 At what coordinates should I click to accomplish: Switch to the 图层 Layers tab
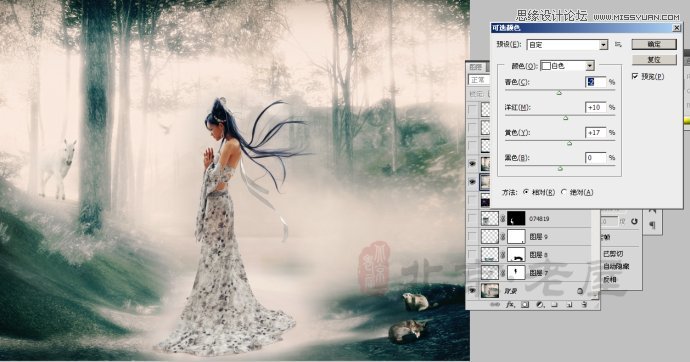click(x=476, y=67)
